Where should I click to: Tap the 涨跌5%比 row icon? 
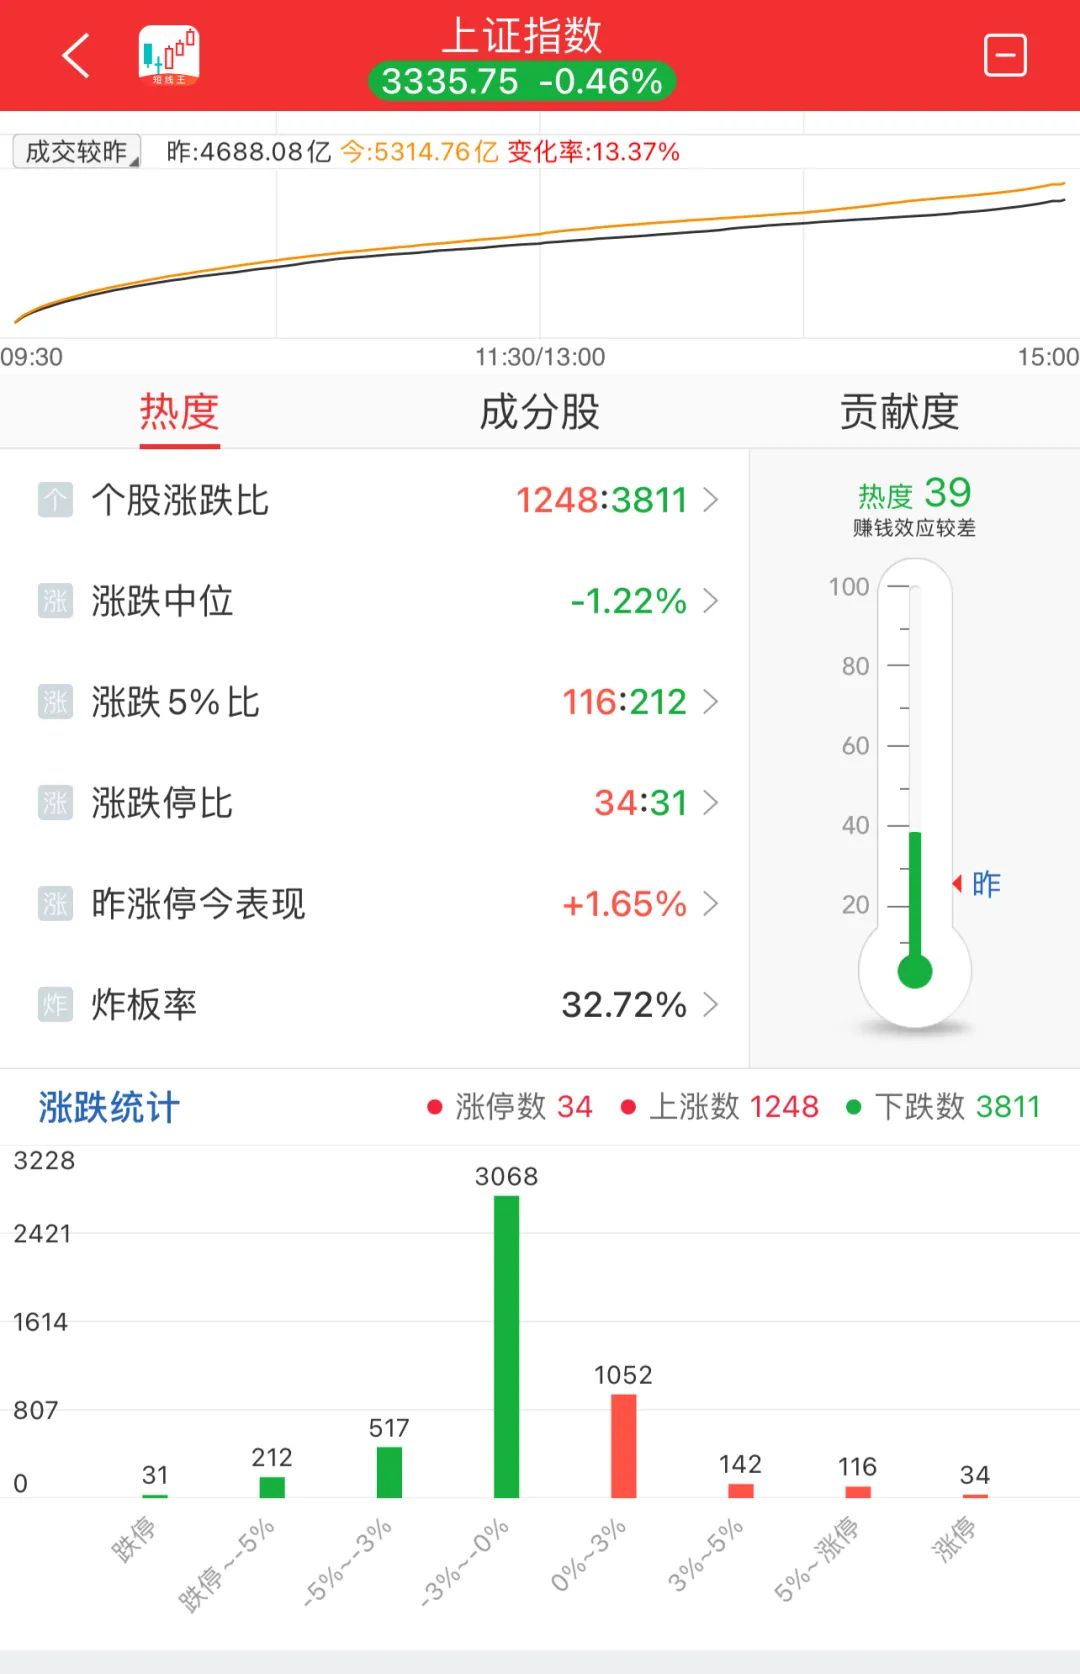[x=55, y=701]
